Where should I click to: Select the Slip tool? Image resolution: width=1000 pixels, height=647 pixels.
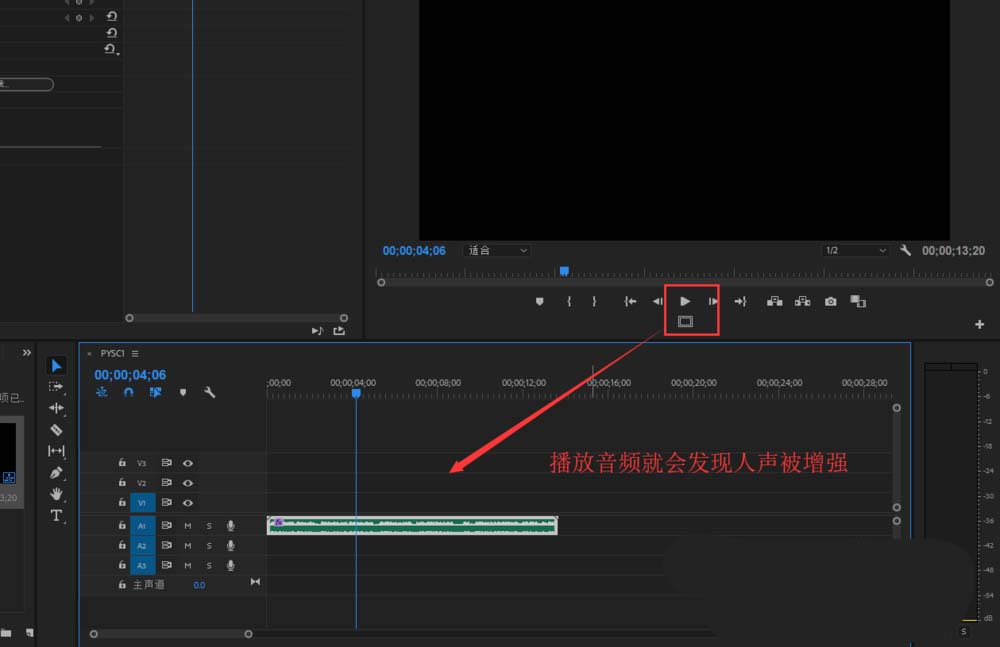pyautogui.click(x=56, y=451)
